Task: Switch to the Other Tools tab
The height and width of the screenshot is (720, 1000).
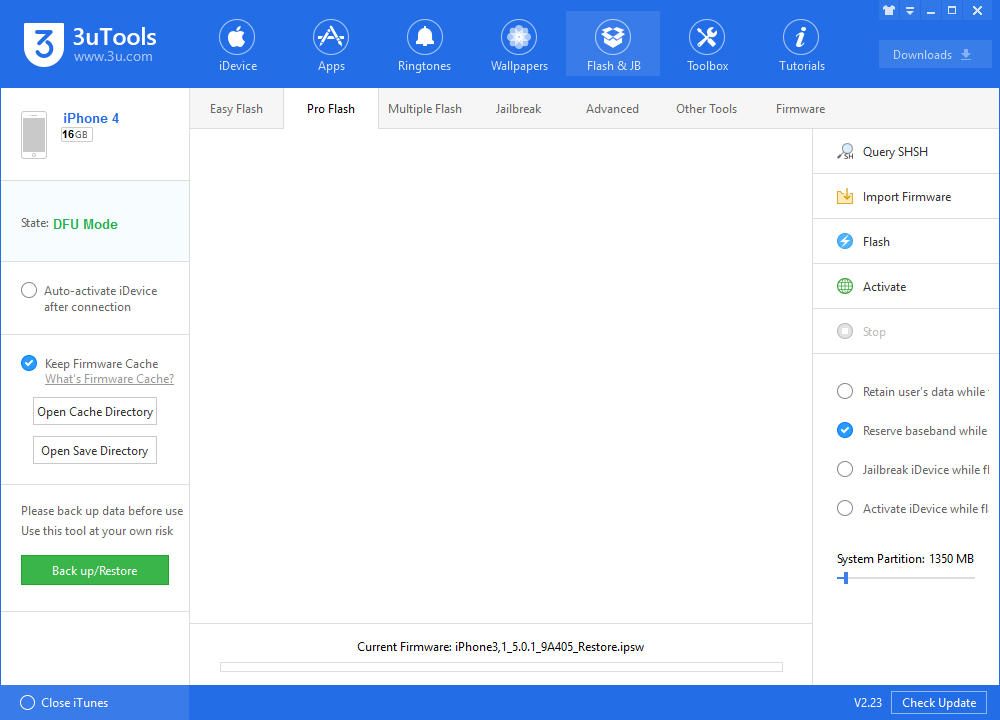Action: [707, 108]
